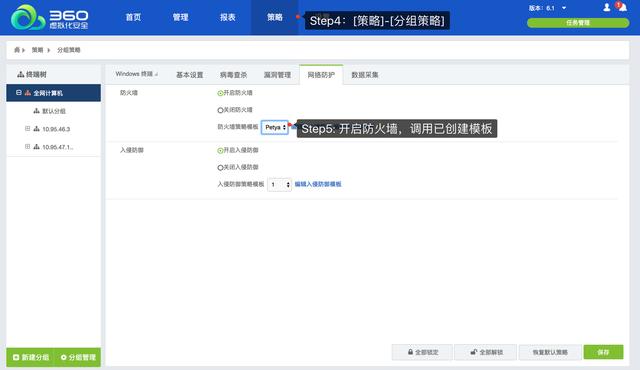This screenshot has width=640, height=370.
Task: Expand the 10.95.46.3 tree node
Action: [27, 129]
